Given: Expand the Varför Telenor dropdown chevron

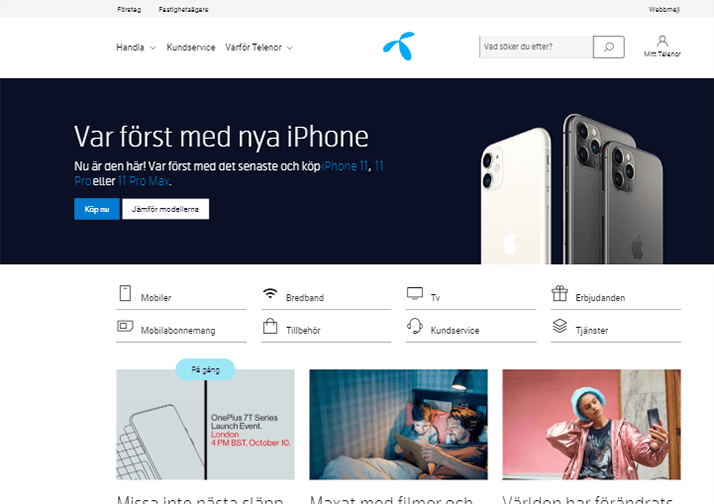Looking at the screenshot, I should 290,48.
